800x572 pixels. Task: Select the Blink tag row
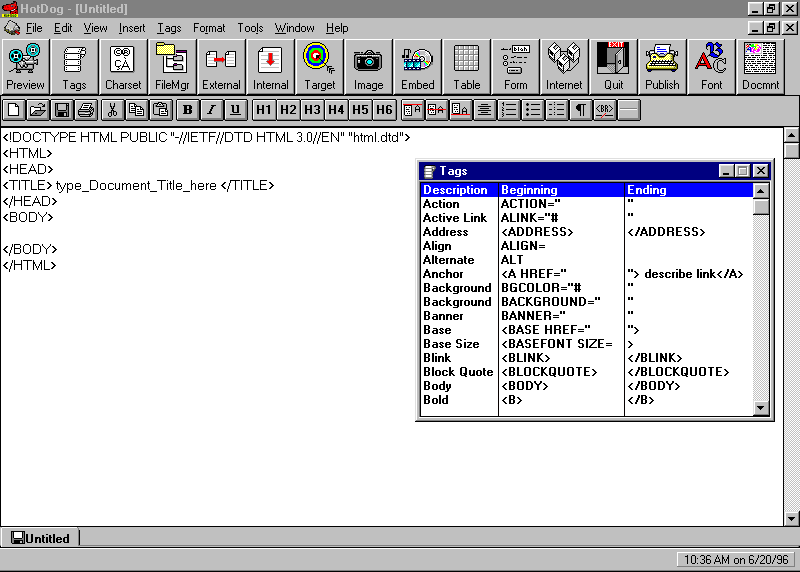tap(587, 358)
